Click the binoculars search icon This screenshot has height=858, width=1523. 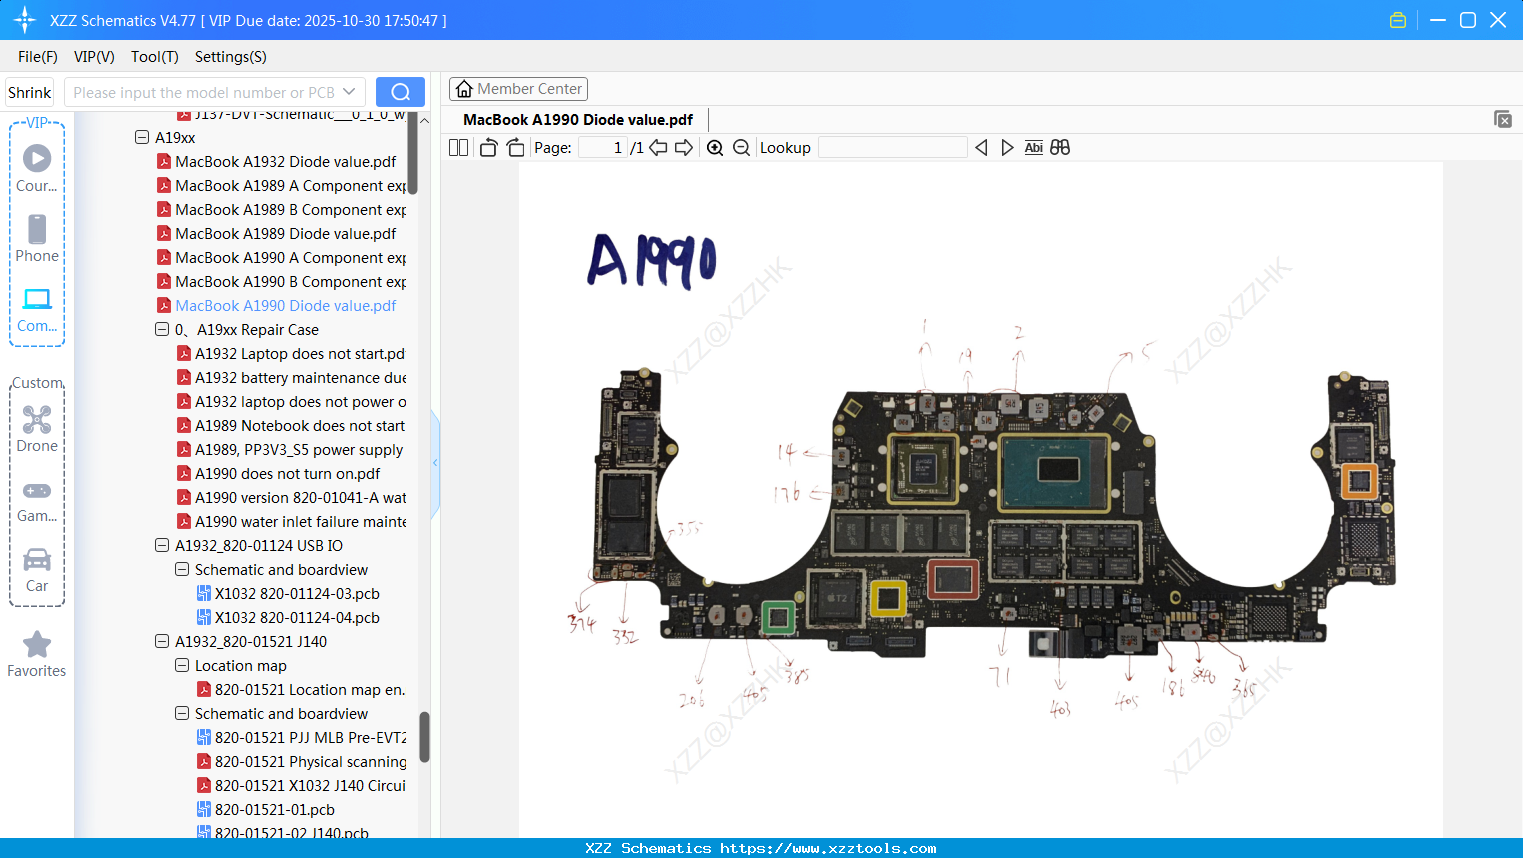coord(1060,148)
